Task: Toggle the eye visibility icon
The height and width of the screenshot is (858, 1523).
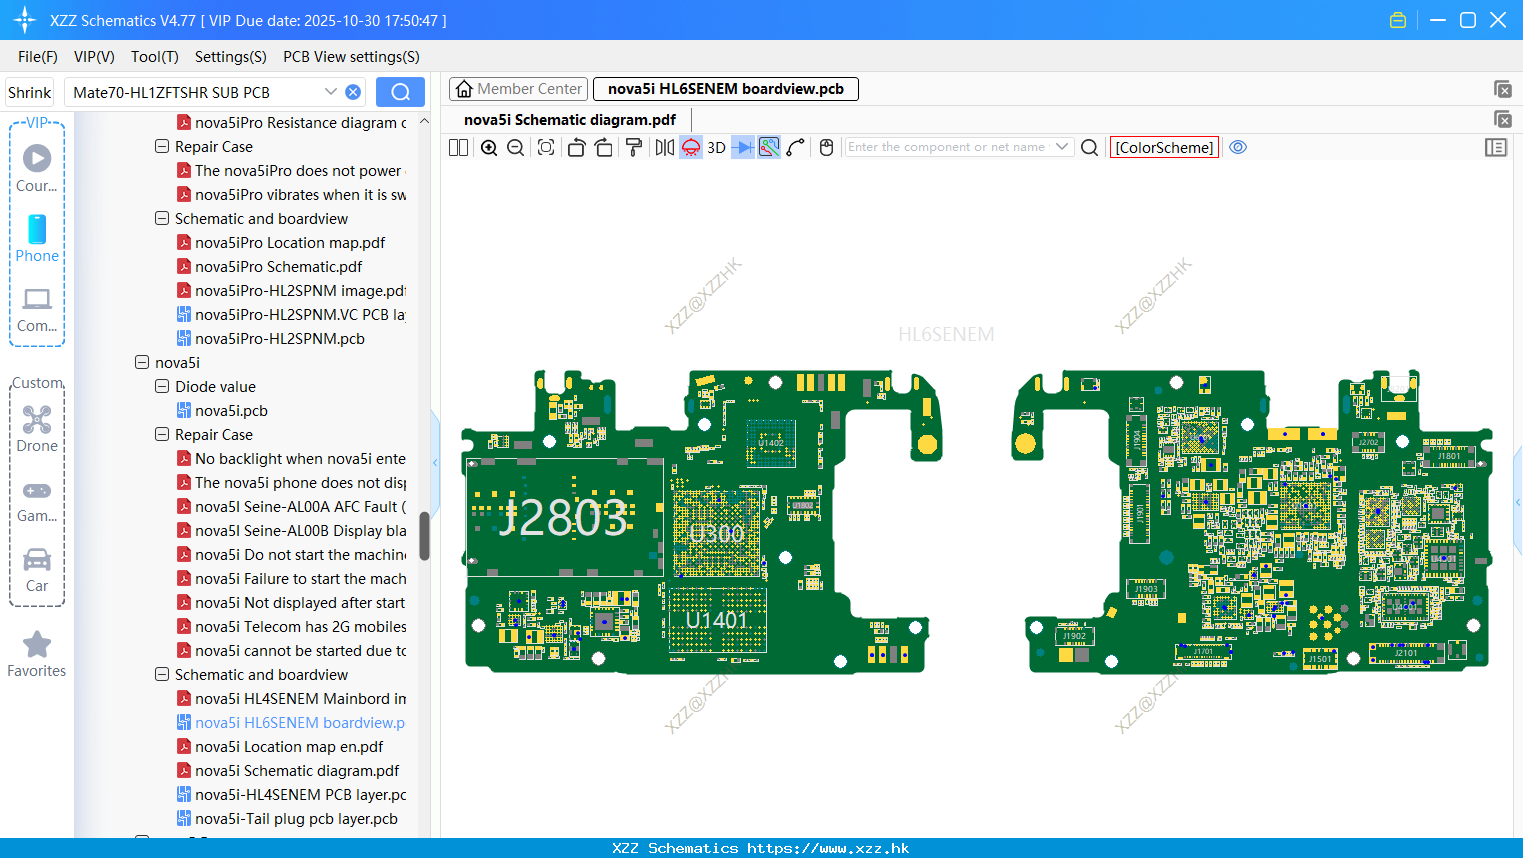Action: (1238, 147)
